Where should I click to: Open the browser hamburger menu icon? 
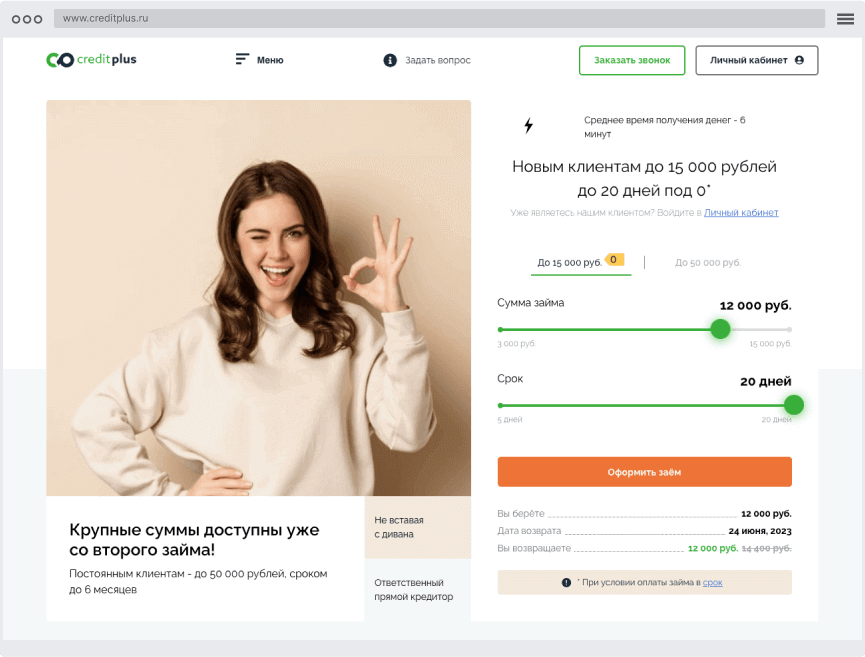(x=845, y=19)
